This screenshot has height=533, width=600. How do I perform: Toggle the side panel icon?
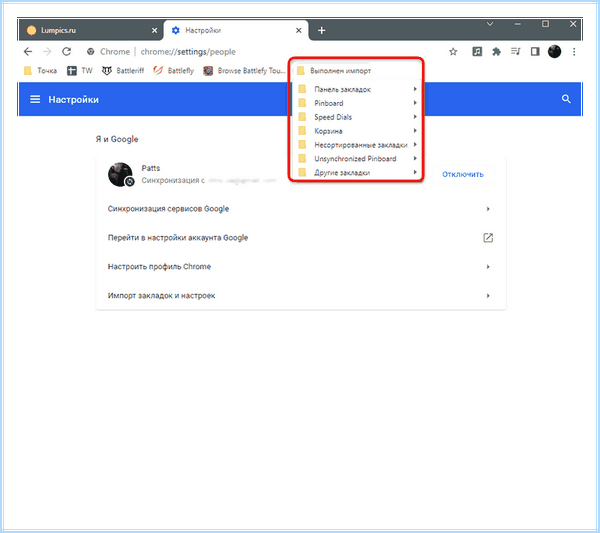pyautogui.click(x=535, y=51)
